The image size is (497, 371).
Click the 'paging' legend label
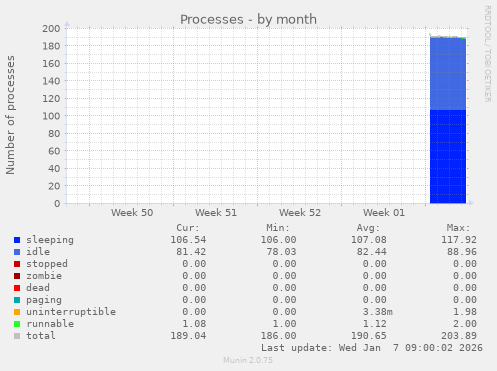pos(44,300)
